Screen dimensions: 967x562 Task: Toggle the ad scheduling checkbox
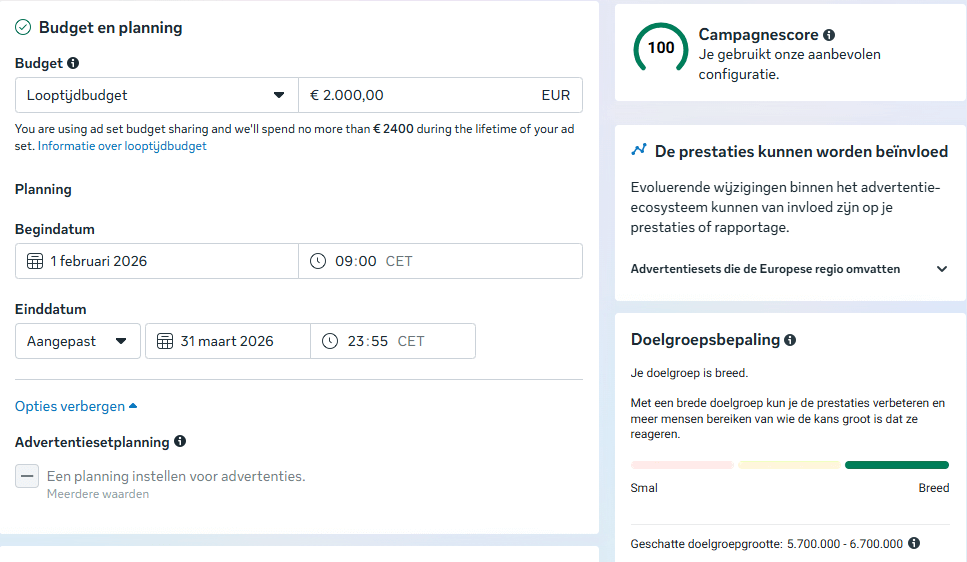[x=27, y=477]
